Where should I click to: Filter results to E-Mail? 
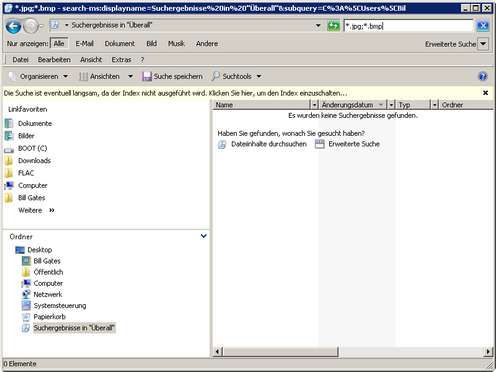click(85, 44)
